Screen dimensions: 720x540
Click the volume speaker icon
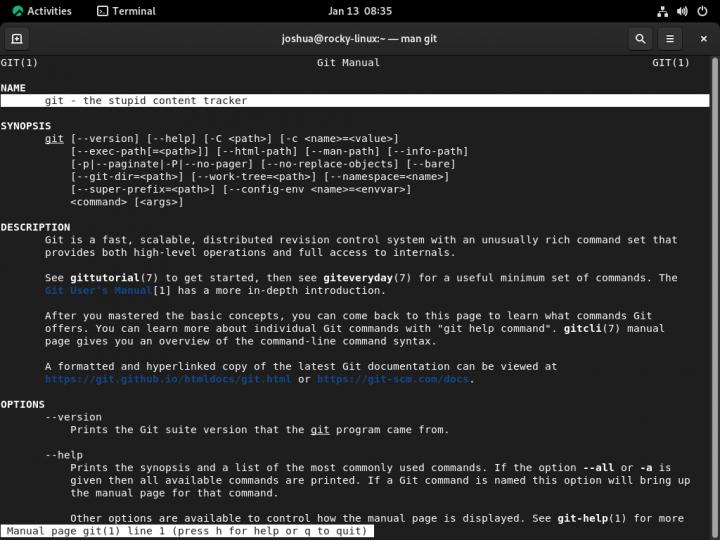(682, 11)
